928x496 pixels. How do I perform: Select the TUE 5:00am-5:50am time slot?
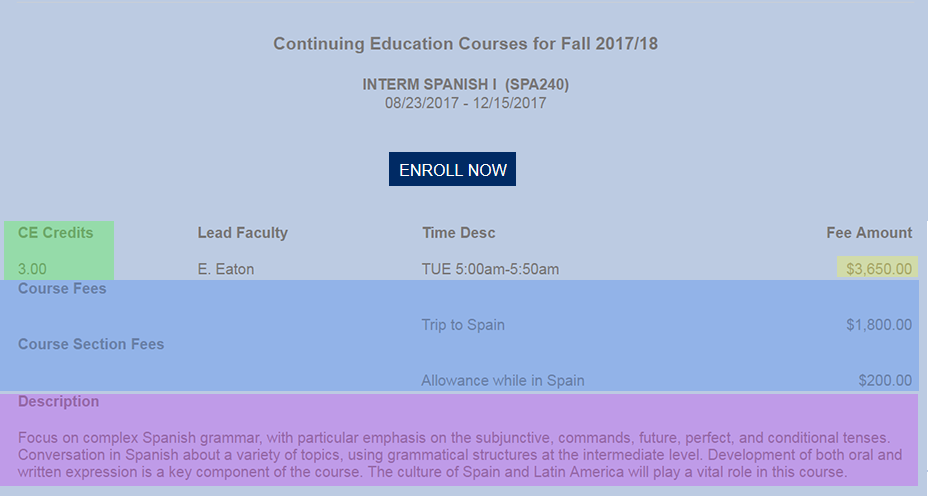(x=490, y=269)
